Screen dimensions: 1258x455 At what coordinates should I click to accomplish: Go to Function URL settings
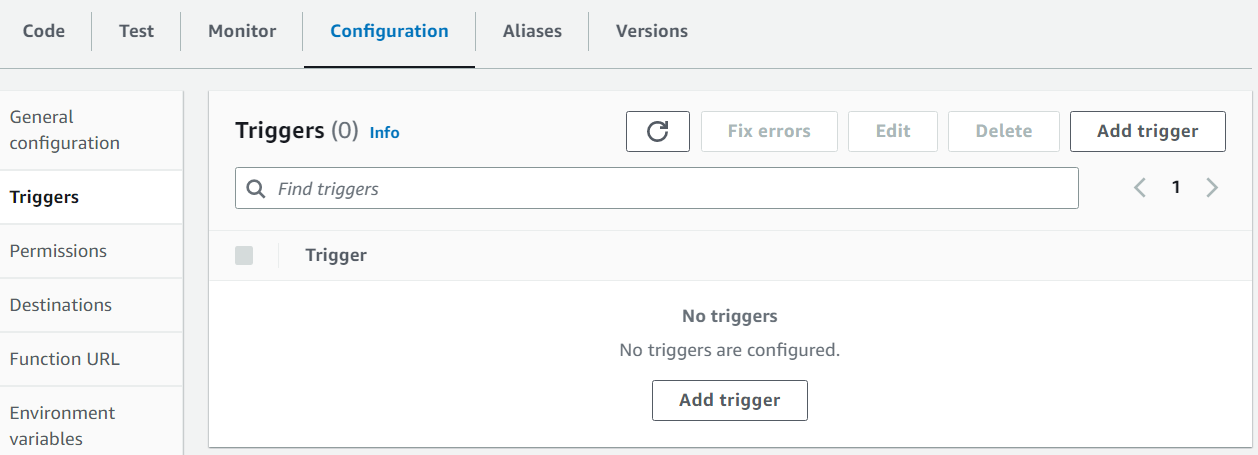pyautogui.click(x=65, y=359)
